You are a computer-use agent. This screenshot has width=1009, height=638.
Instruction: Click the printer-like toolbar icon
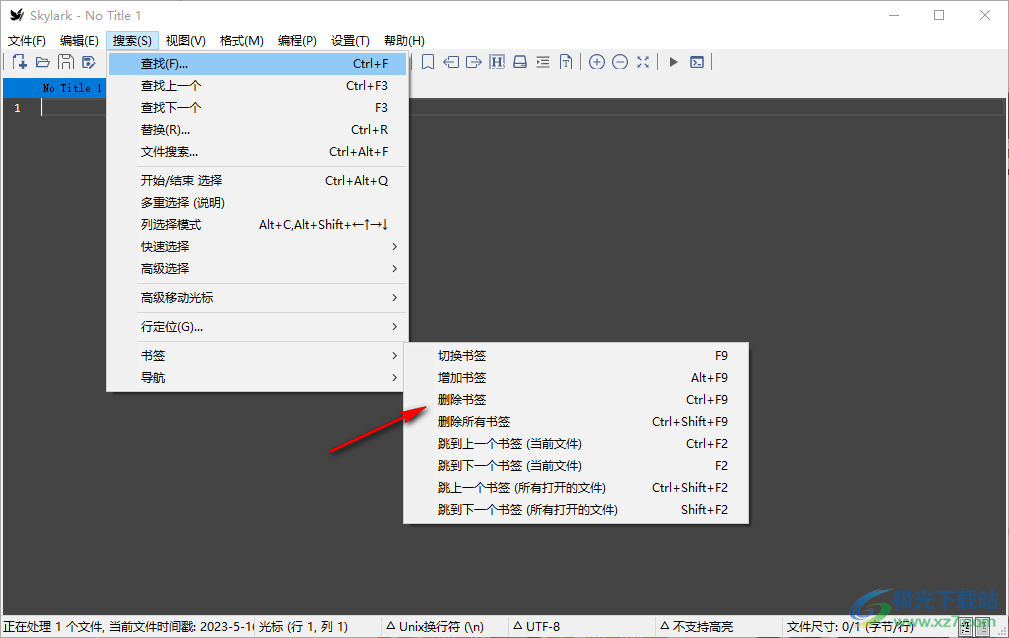(x=520, y=62)
